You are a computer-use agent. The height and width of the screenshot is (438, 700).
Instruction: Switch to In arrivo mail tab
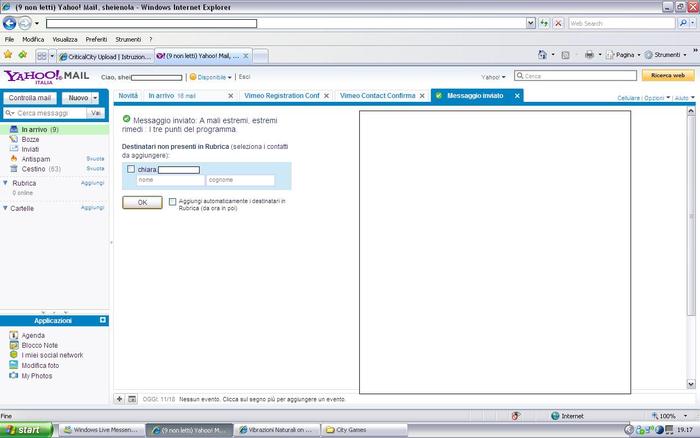tap(172, 96)
